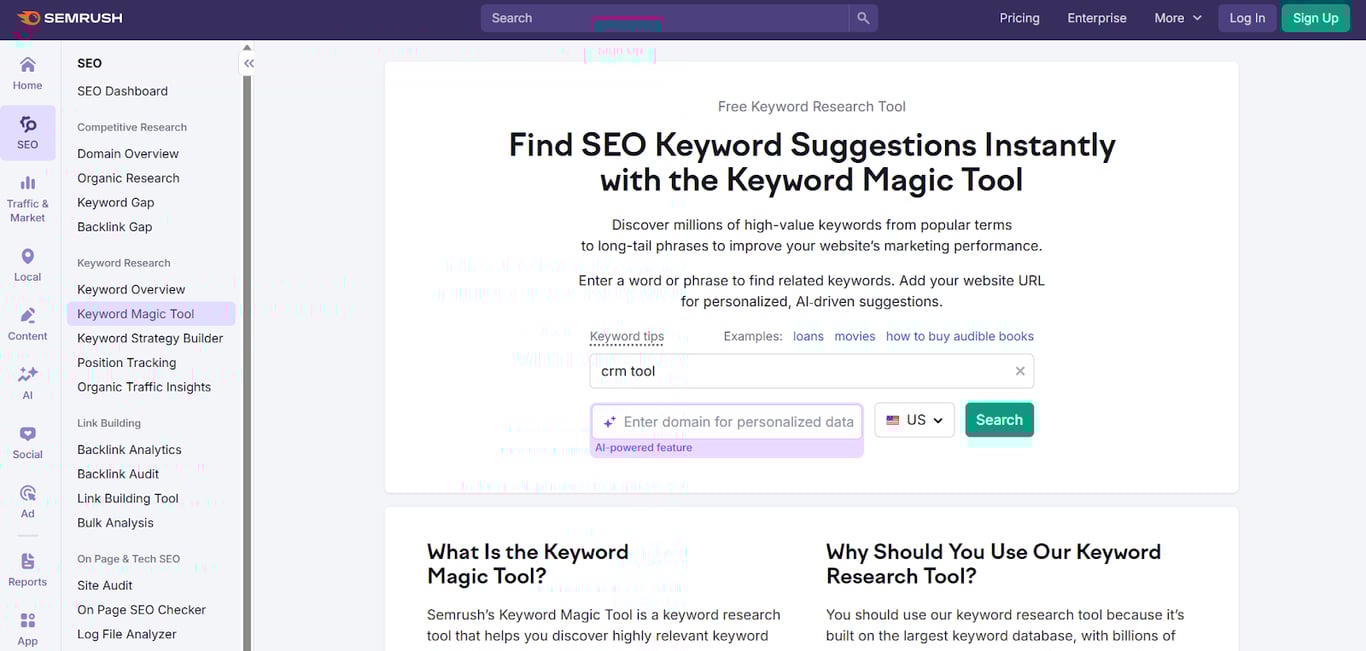This screenshot has height=651, width=1366.
Task: Open Traffic & Market section
Action: [x=28, y=198]
